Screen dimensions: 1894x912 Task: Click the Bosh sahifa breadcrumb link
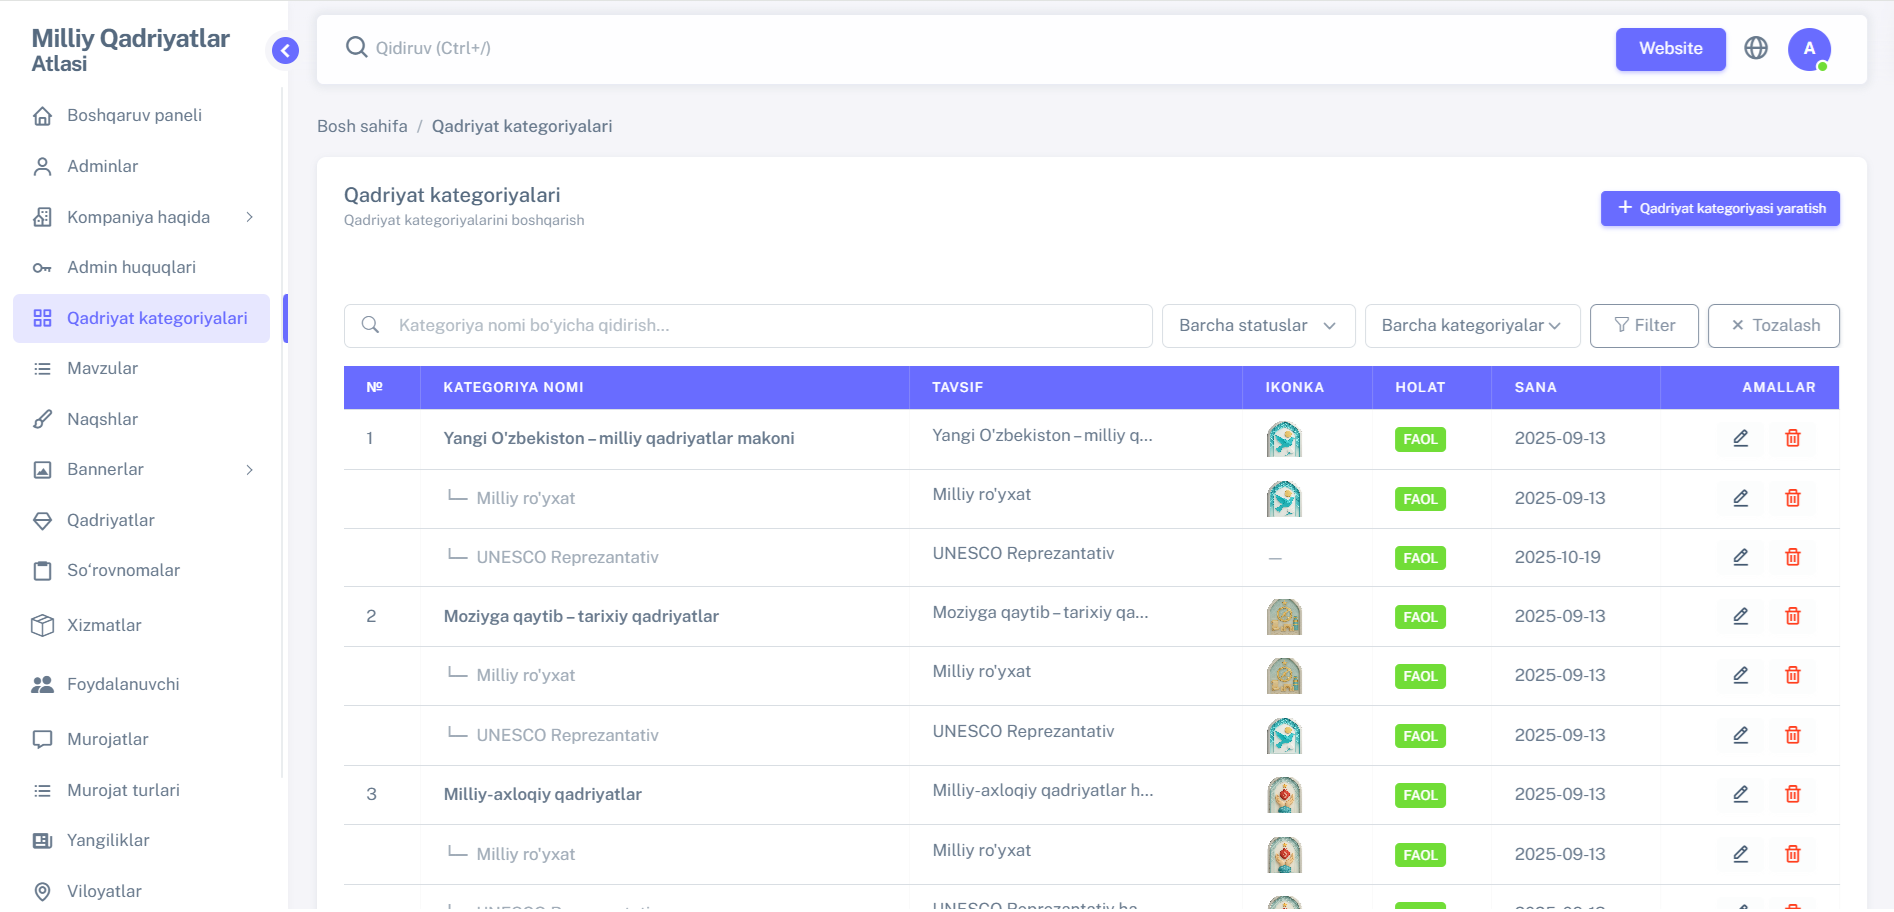pos(362,126)
